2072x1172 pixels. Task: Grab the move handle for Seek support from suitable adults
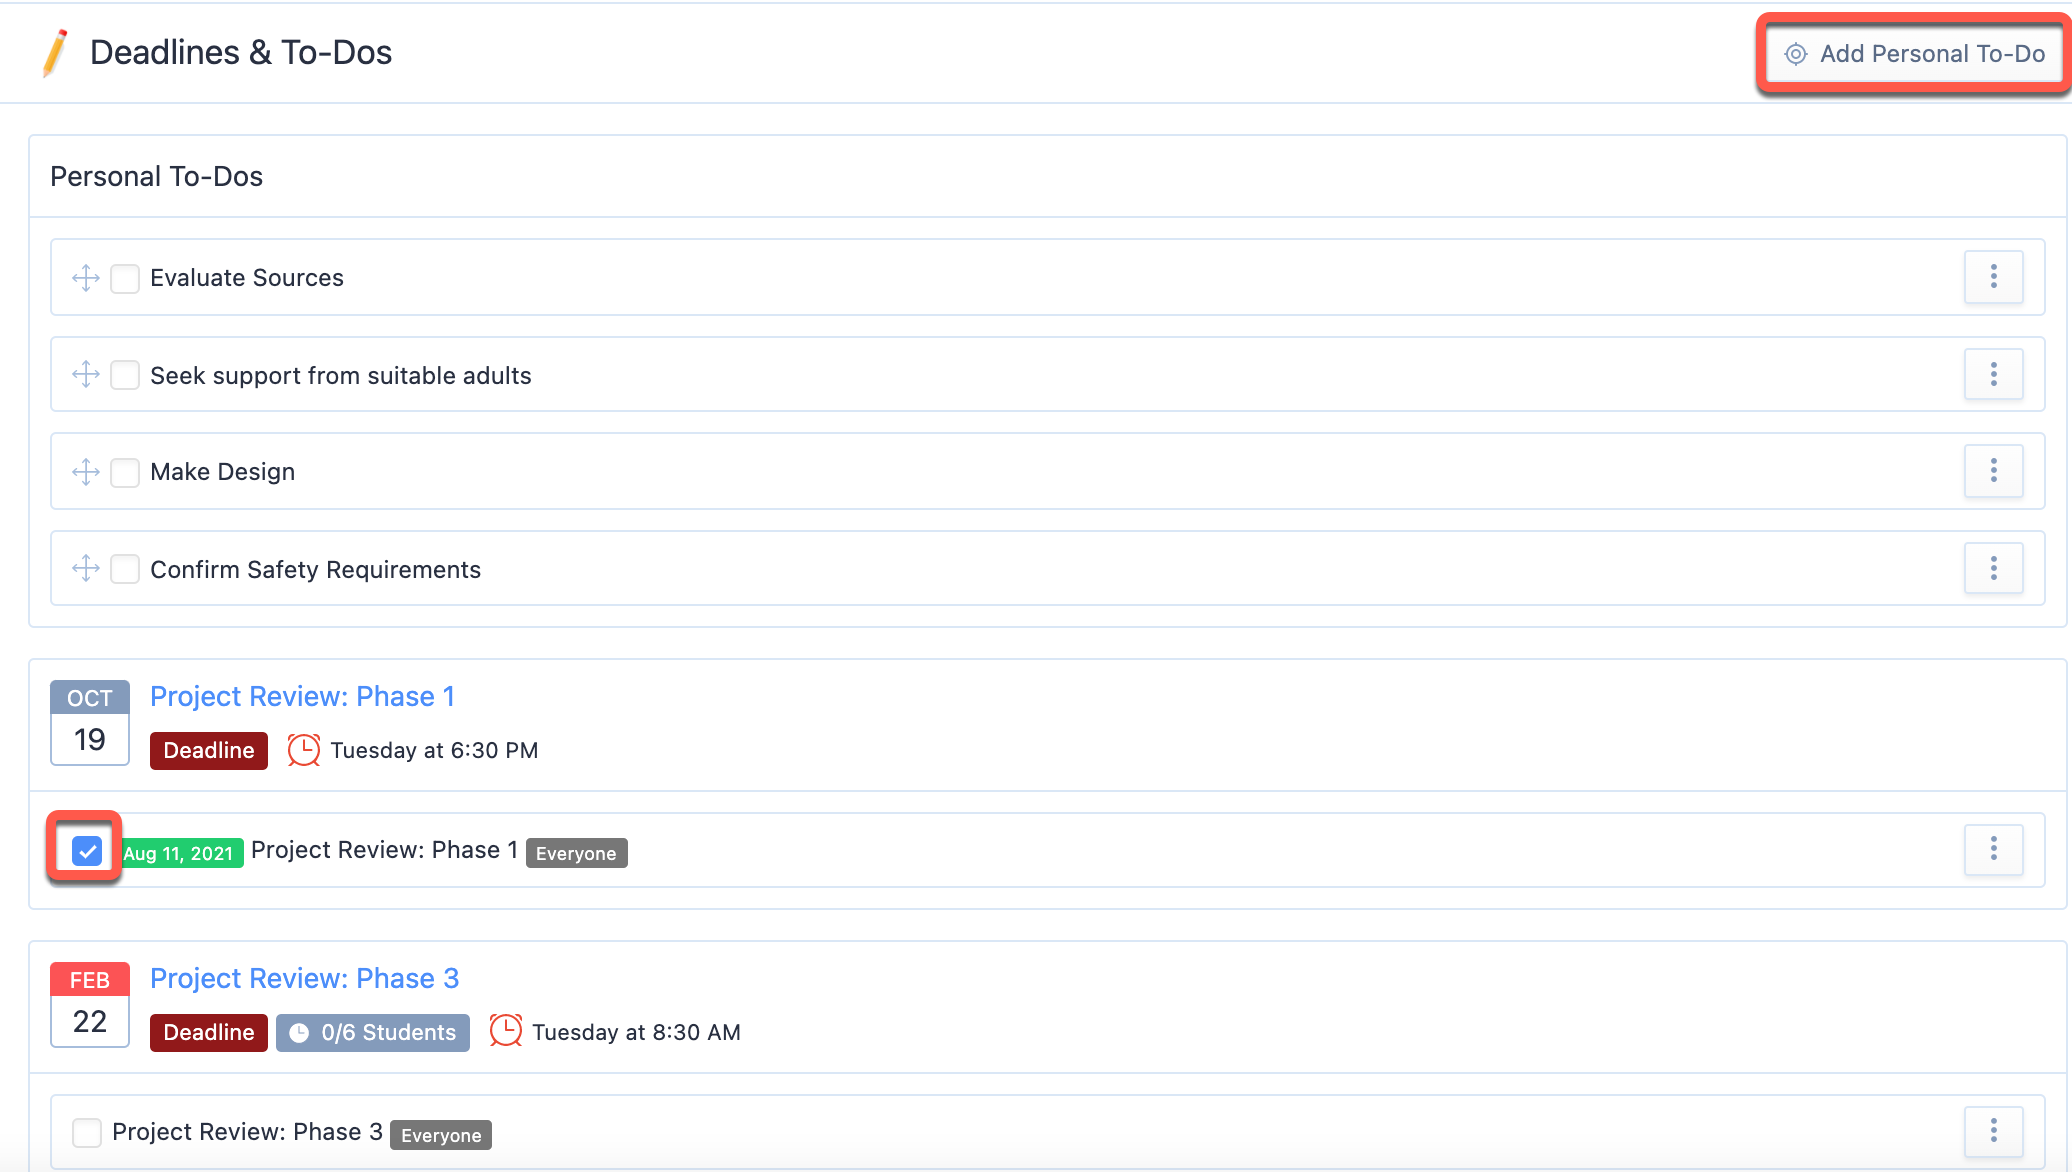(86, 375)
